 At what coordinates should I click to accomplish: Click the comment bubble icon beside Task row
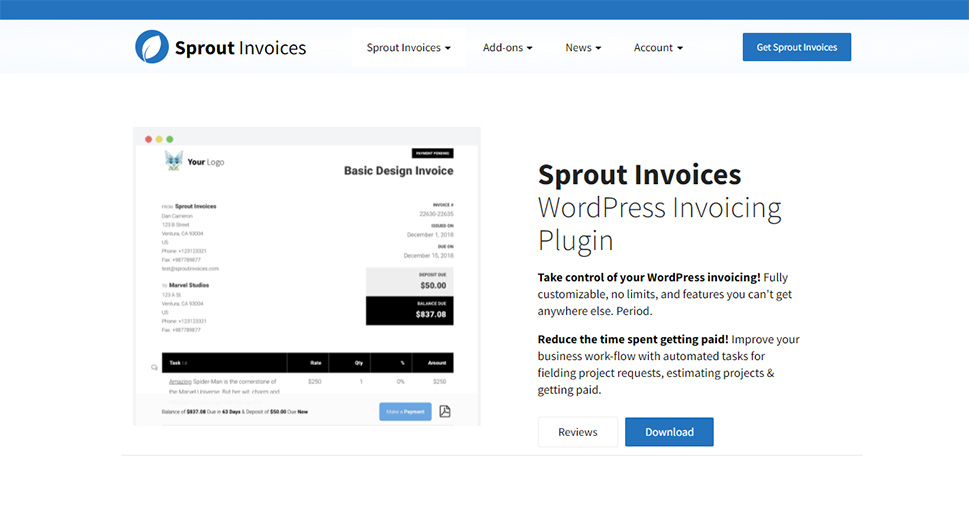pyautogui.click(x=154, y=367)
